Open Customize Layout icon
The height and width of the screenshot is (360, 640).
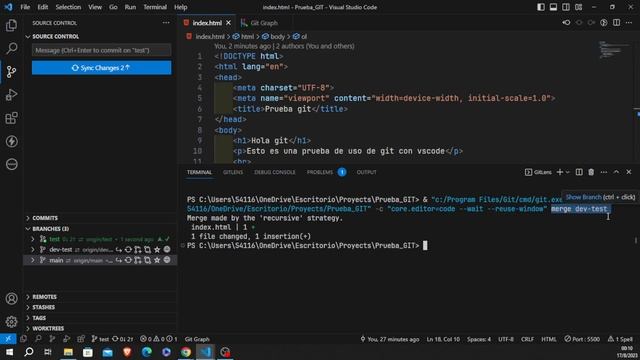[x=579, y=7]
